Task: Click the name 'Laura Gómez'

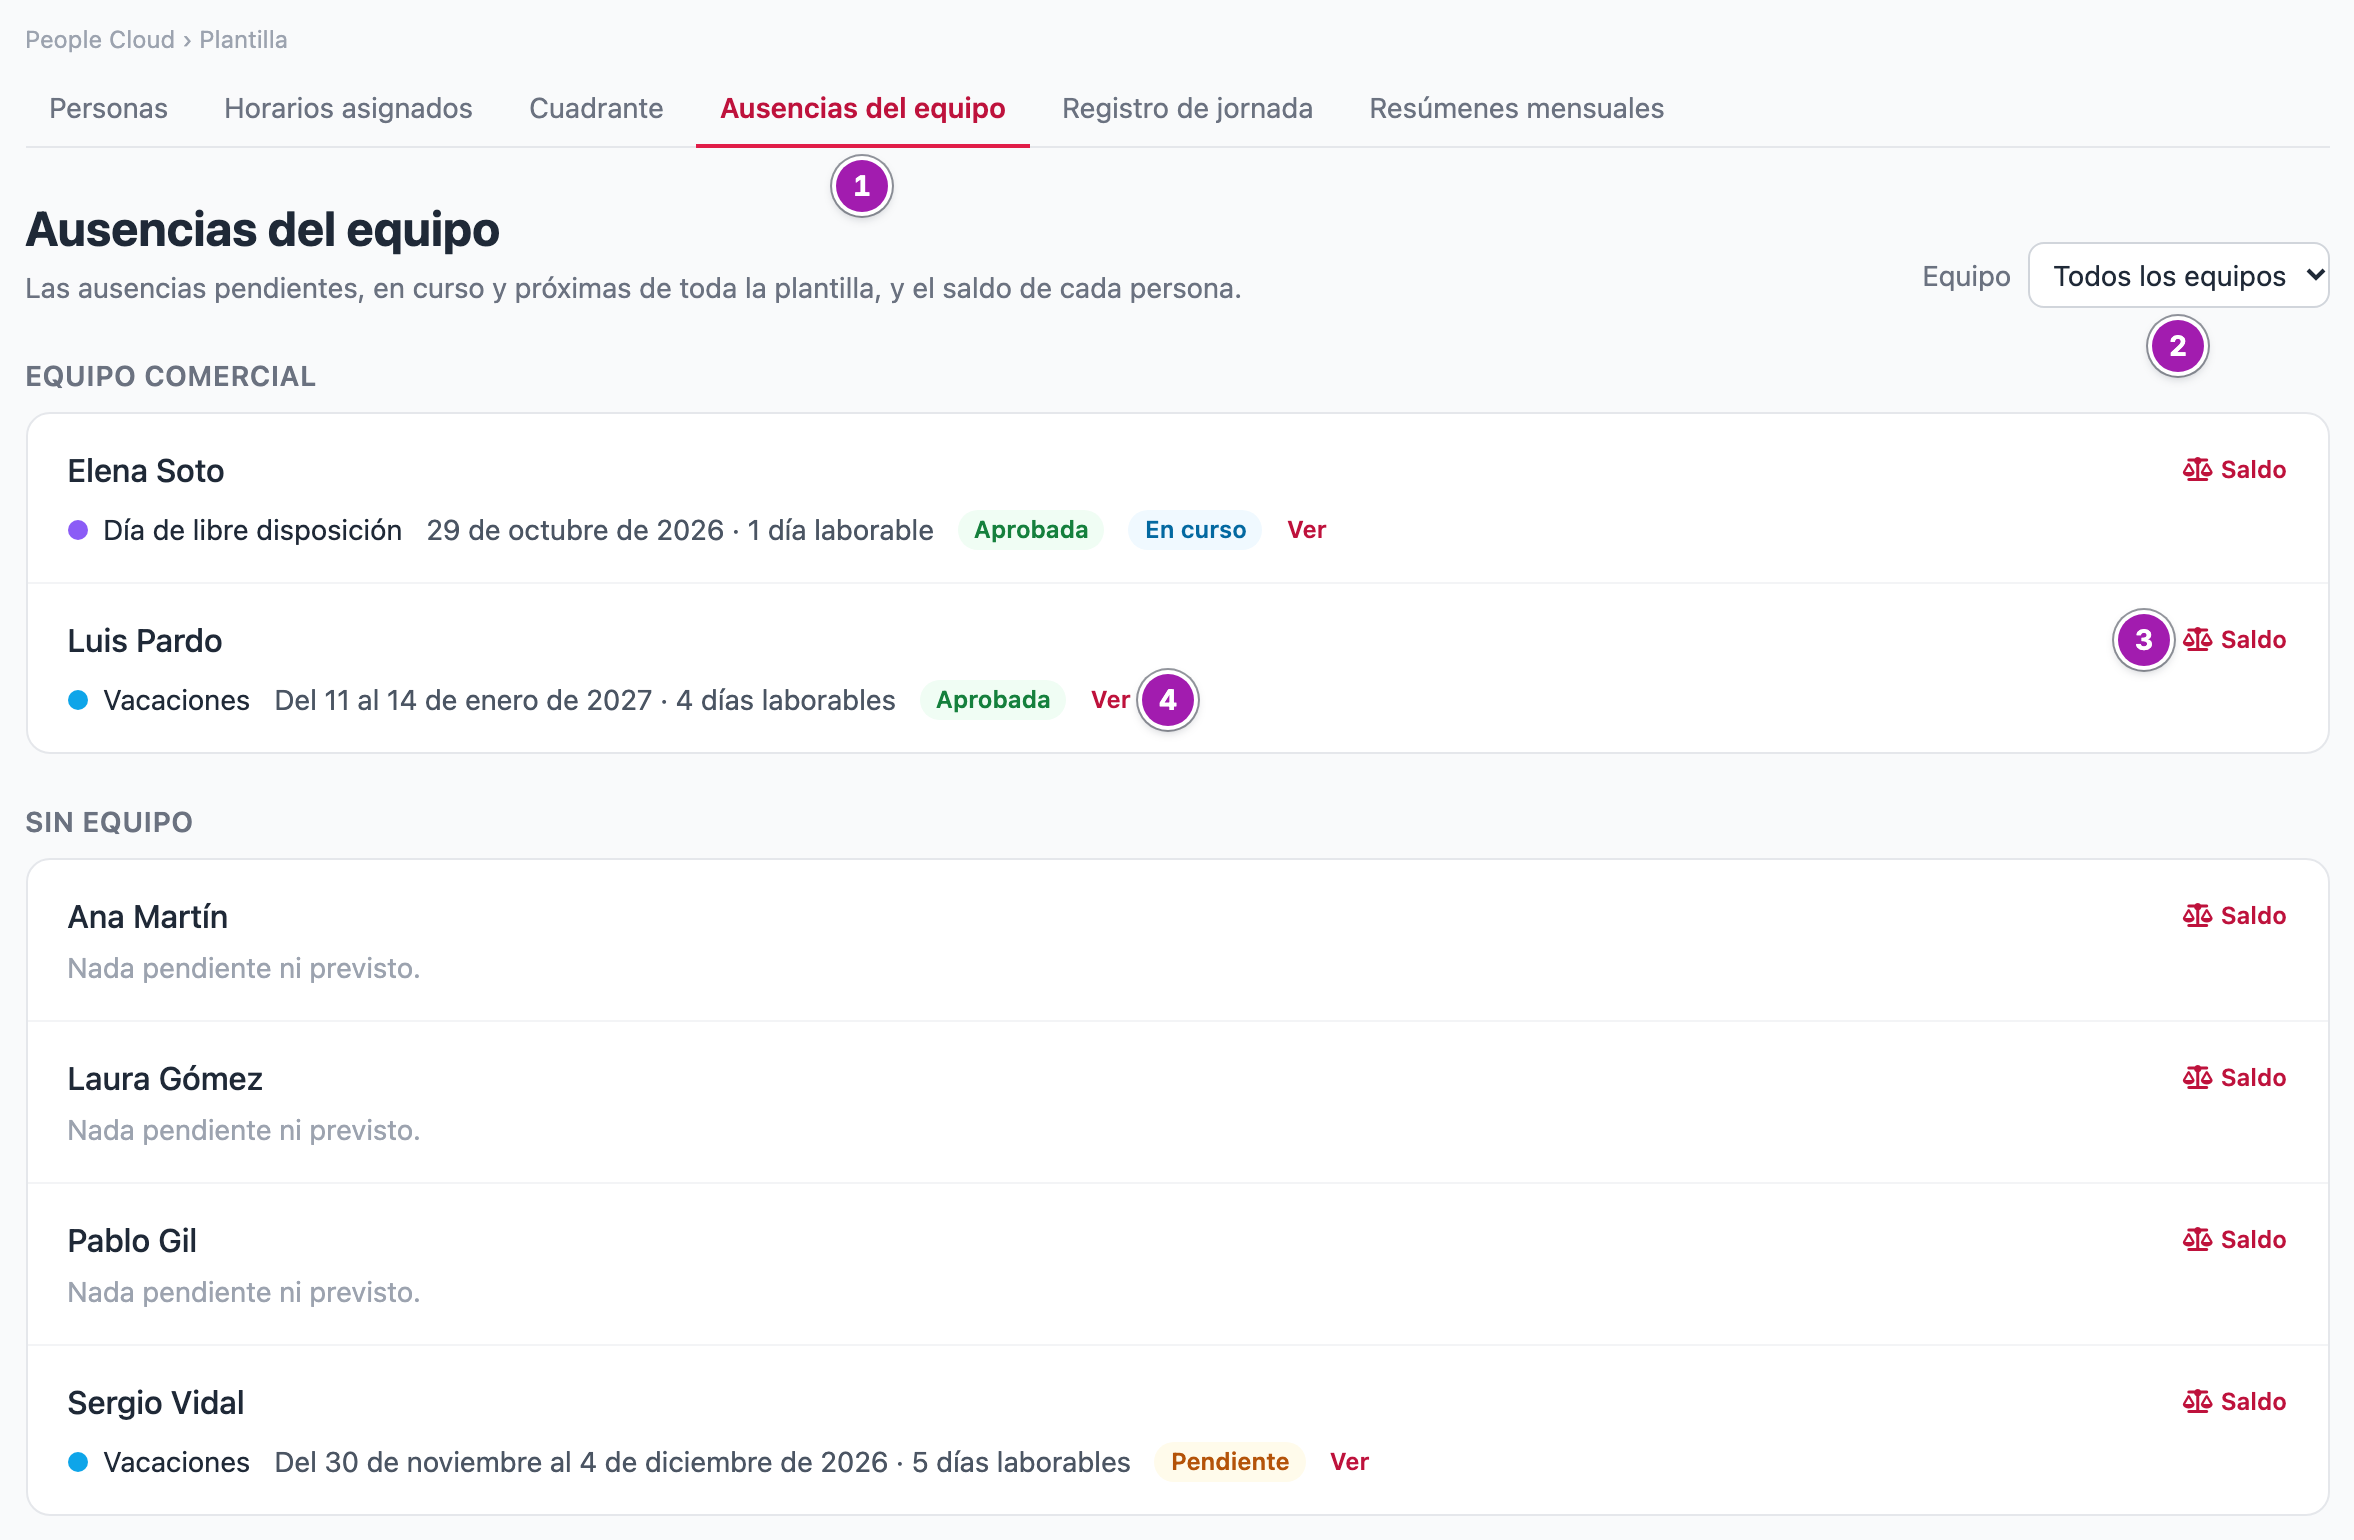Action: point(165,1079)
